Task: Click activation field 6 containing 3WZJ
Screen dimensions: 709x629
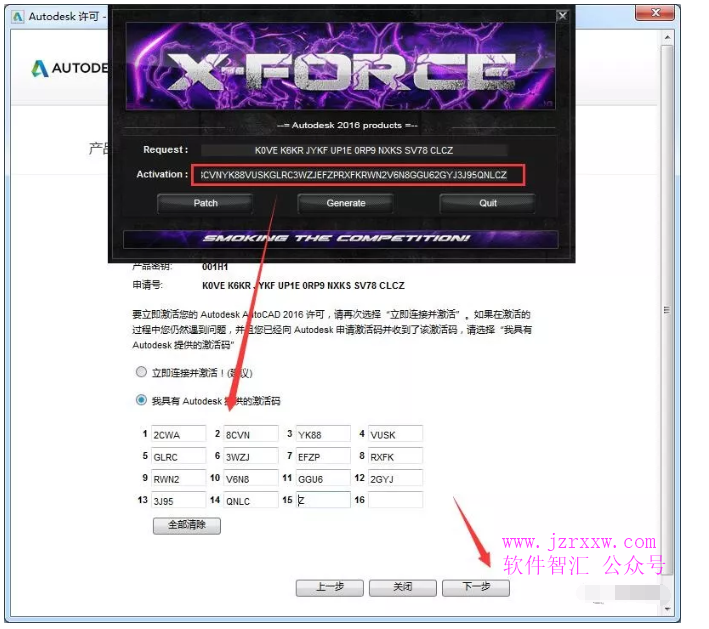Action: tap(251, 456)
